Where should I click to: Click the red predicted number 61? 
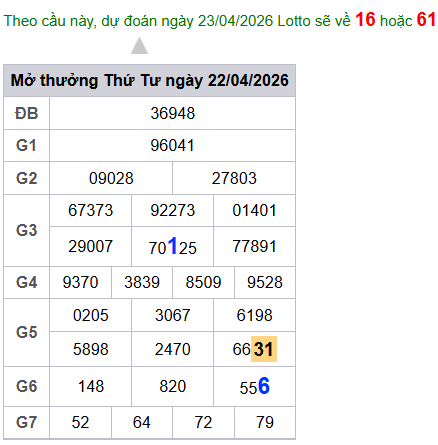point(426,20)
